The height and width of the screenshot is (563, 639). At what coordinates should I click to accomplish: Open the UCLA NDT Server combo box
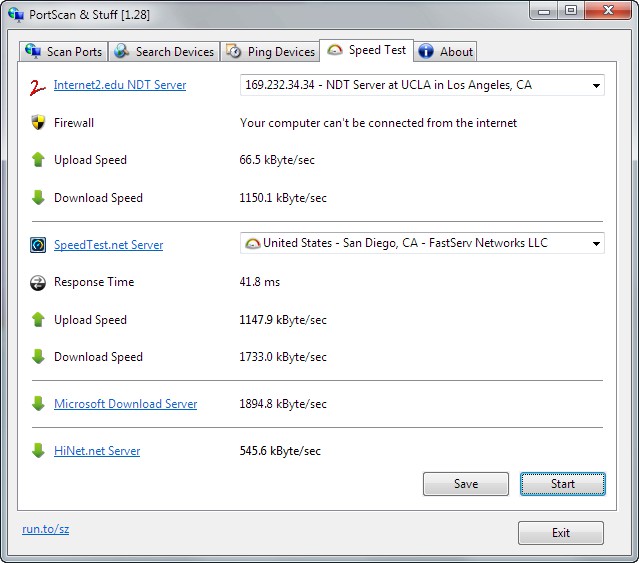click(422, 85)
